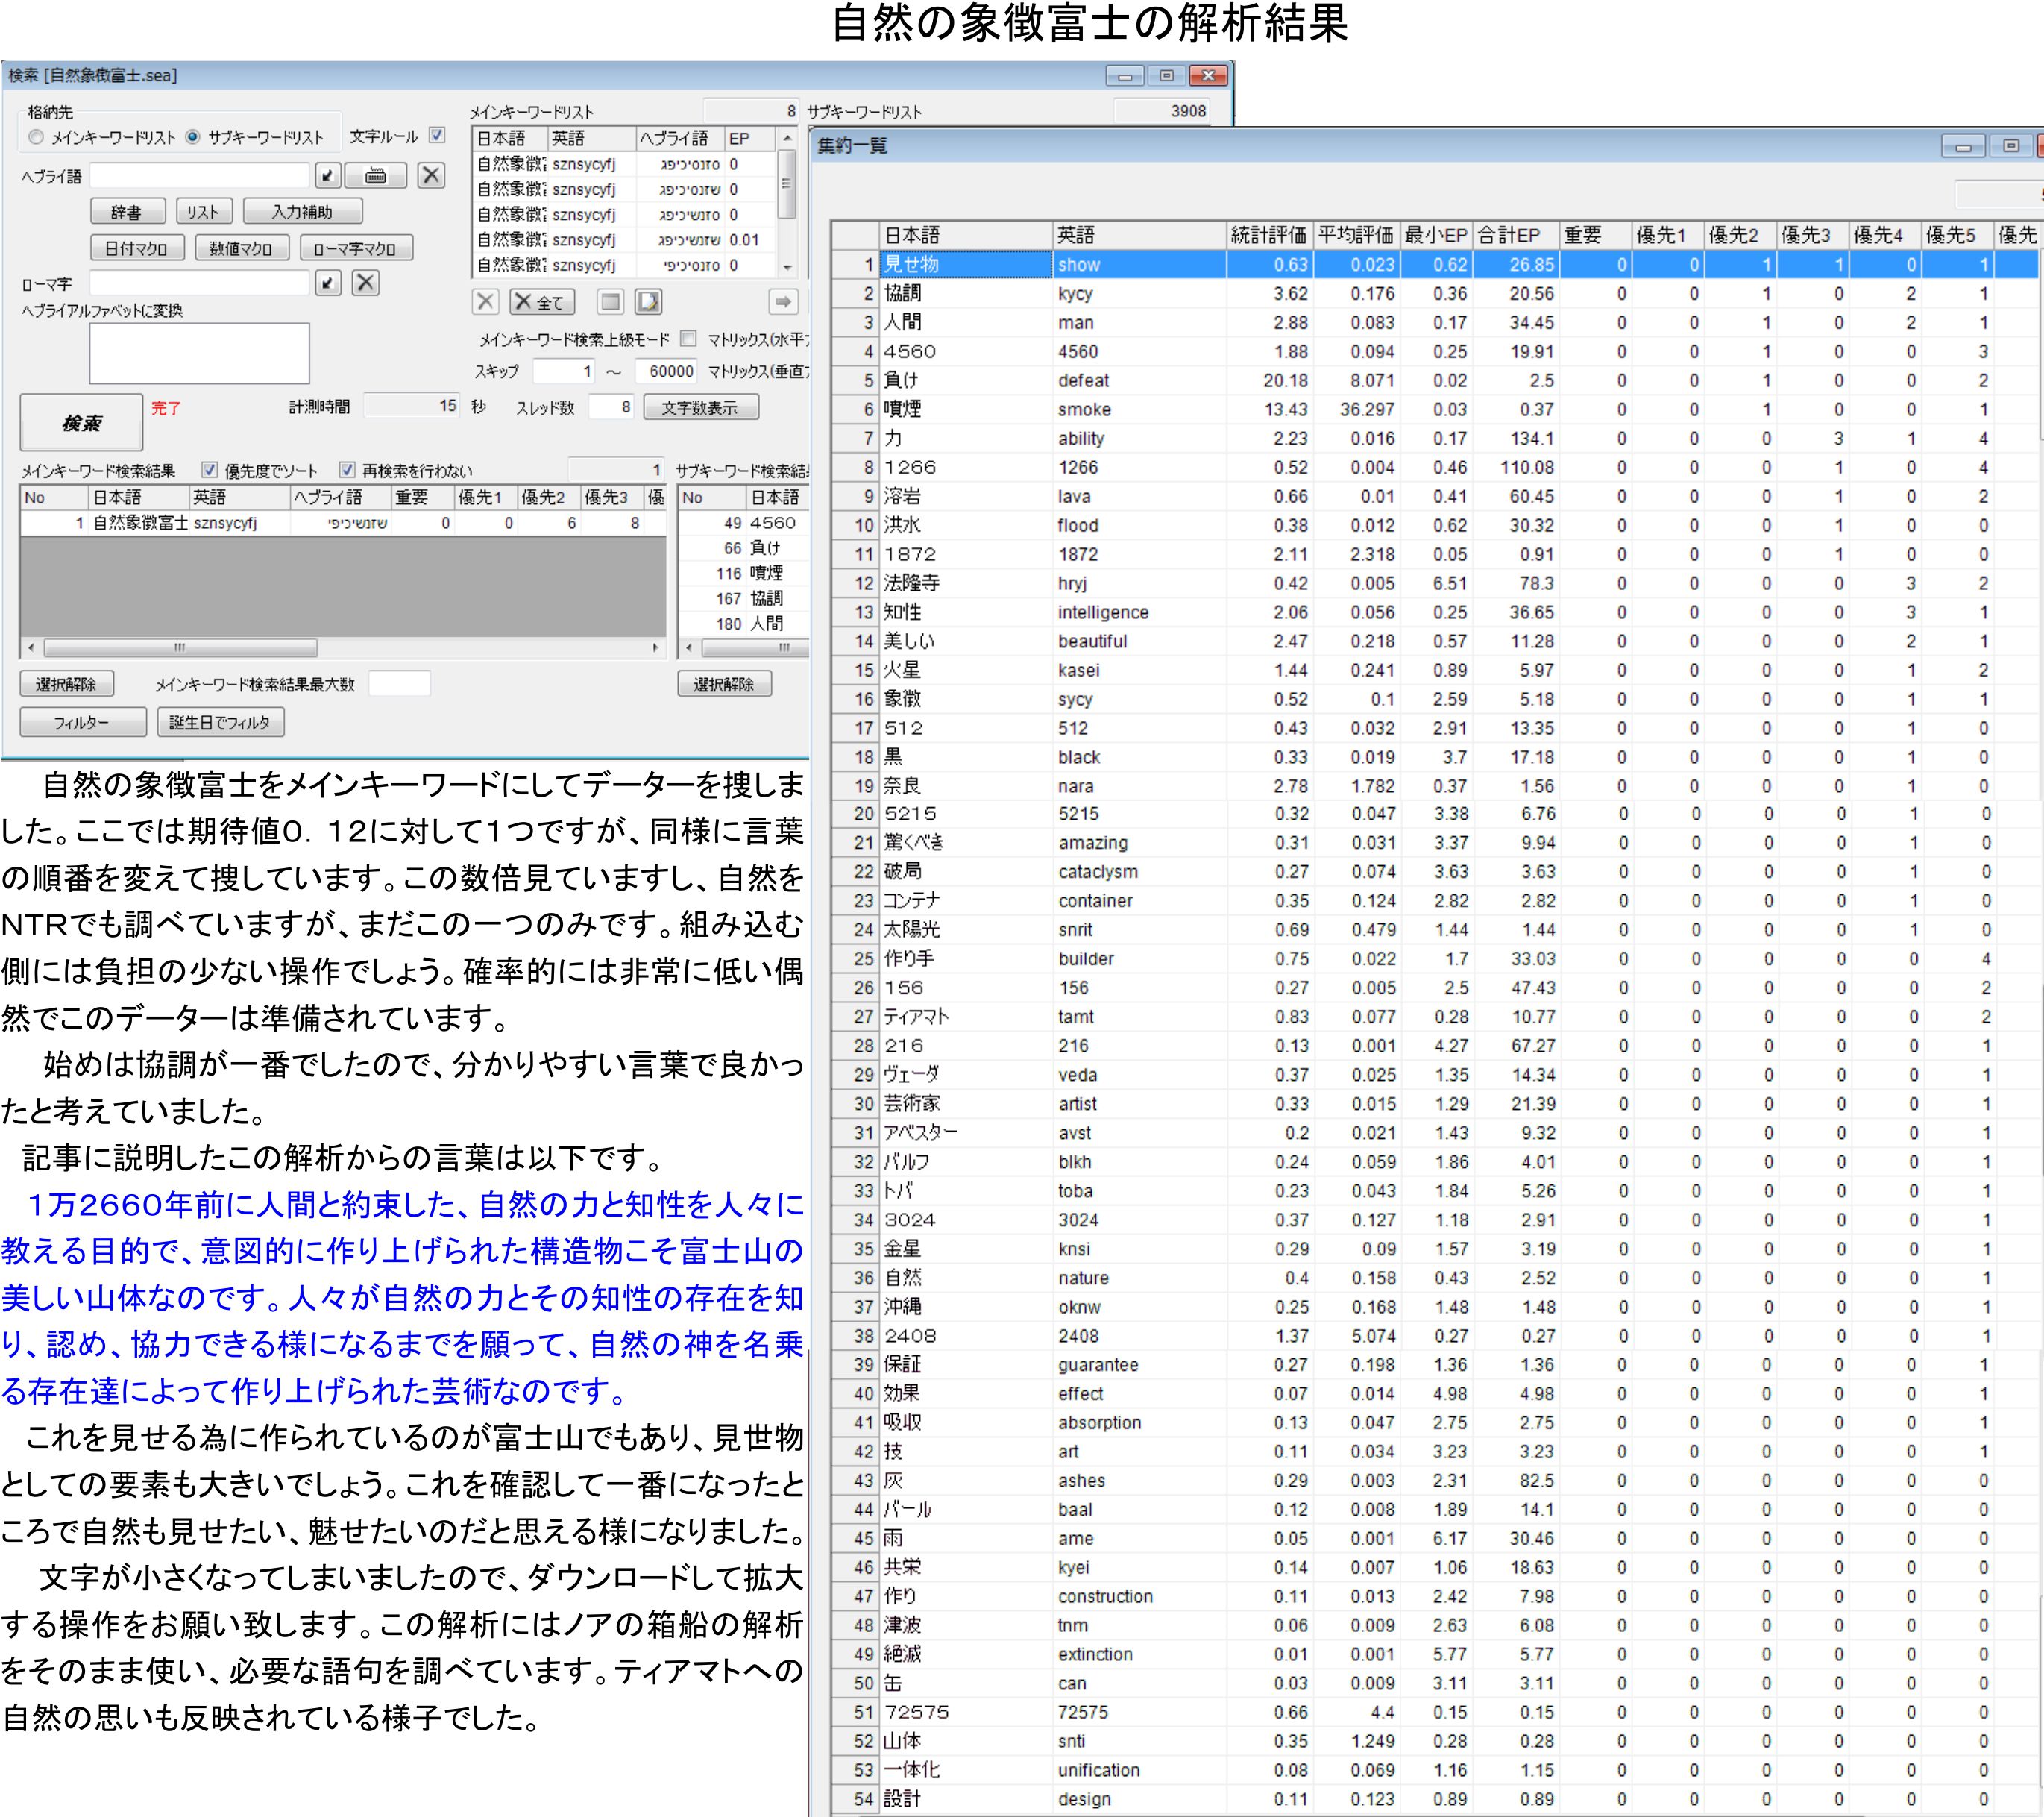Click the 誕生日でフィルタ button
This screenshot has width=2044, height=1817.
(220, 722)
